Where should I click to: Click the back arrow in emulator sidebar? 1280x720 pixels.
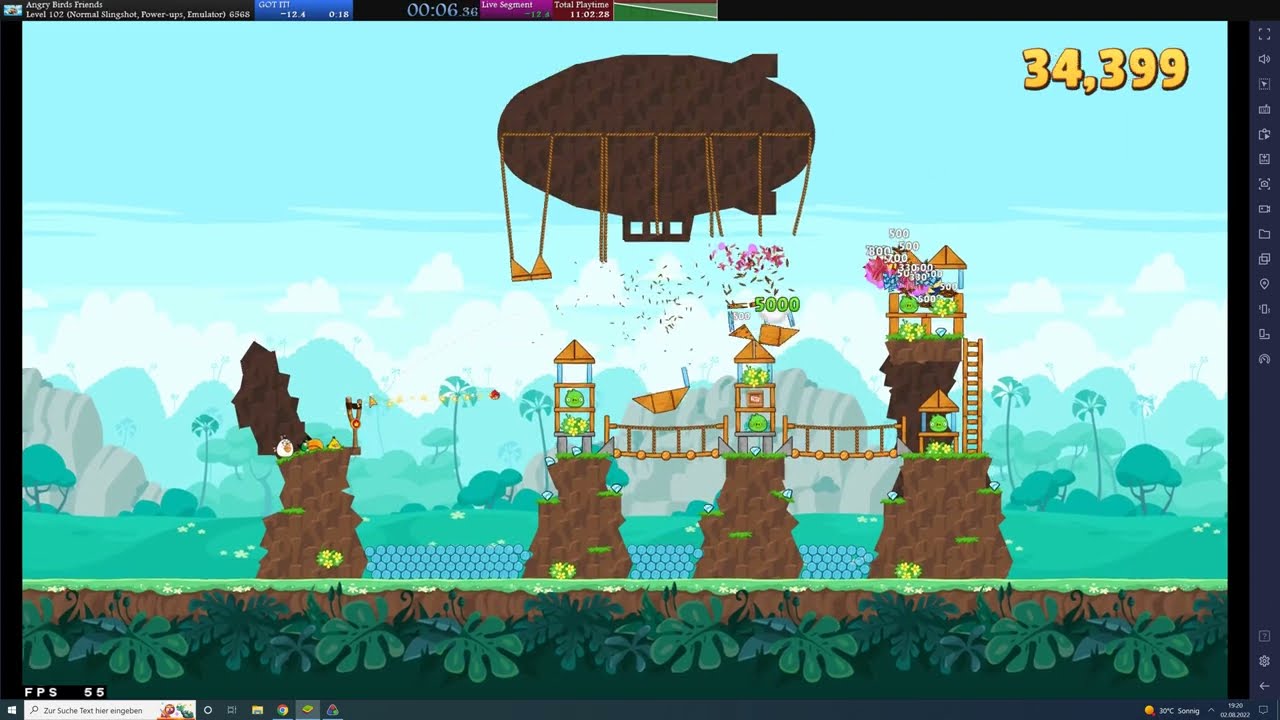tap(1264, 686)
